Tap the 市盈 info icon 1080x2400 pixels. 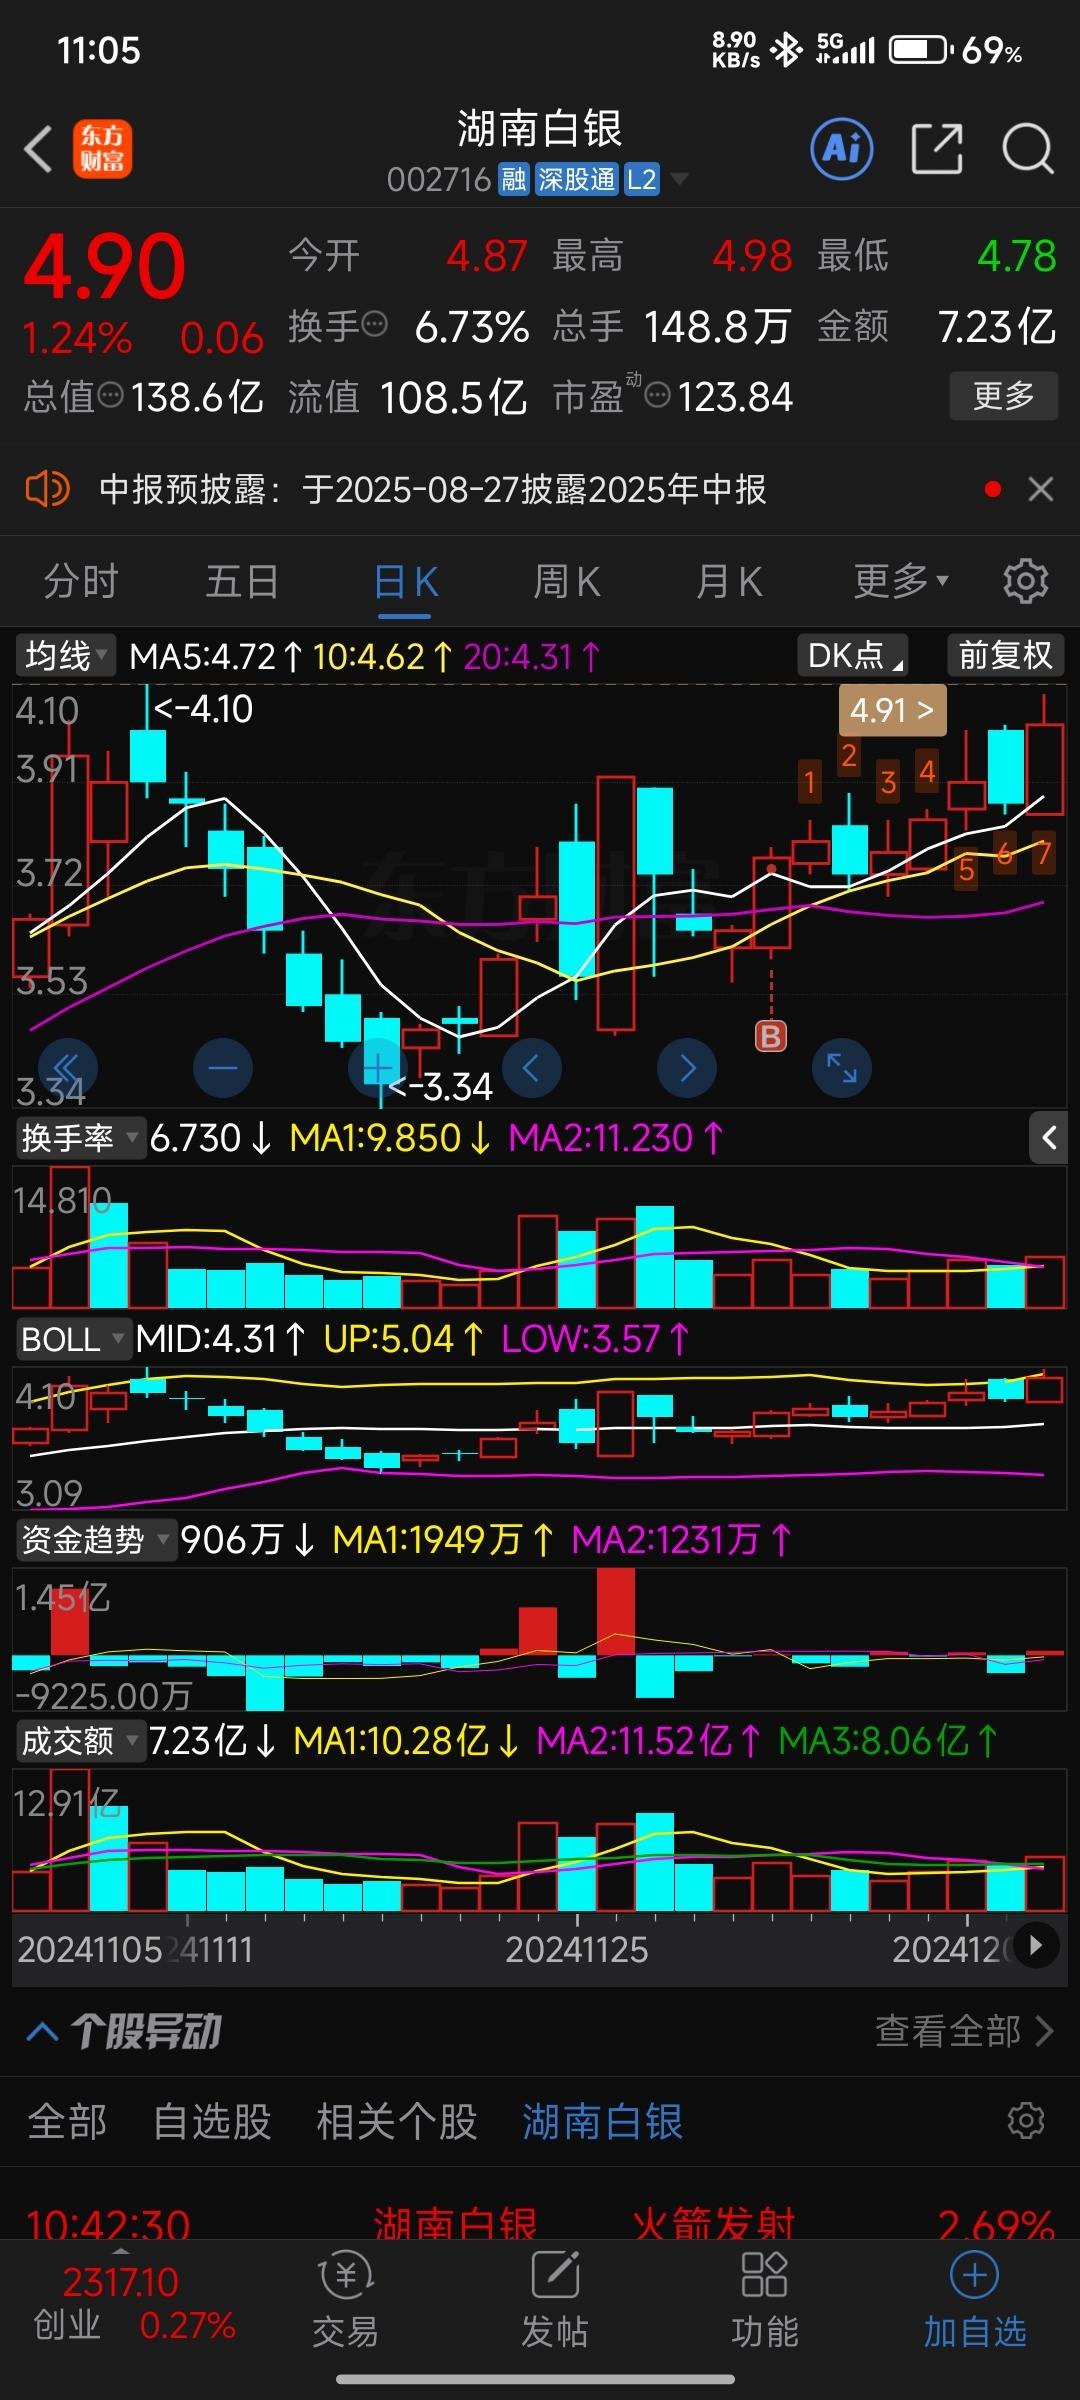tap(658, 396)
